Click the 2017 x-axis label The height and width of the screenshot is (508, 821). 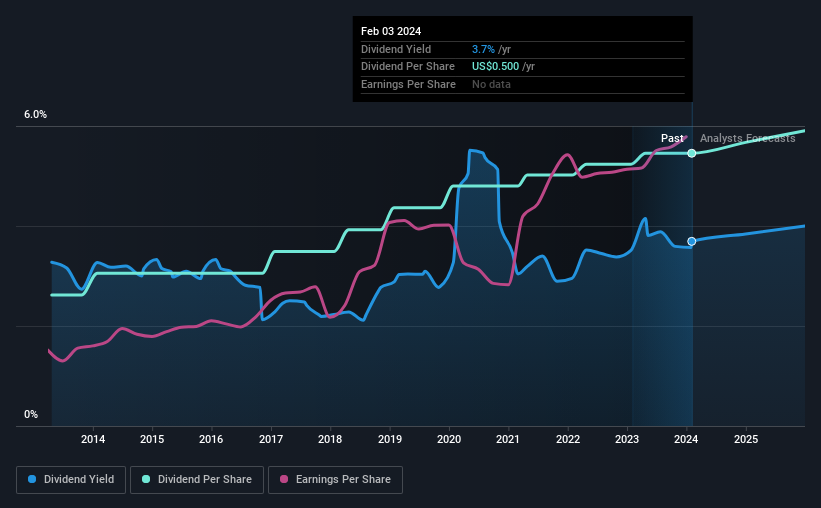click(271, 439)
